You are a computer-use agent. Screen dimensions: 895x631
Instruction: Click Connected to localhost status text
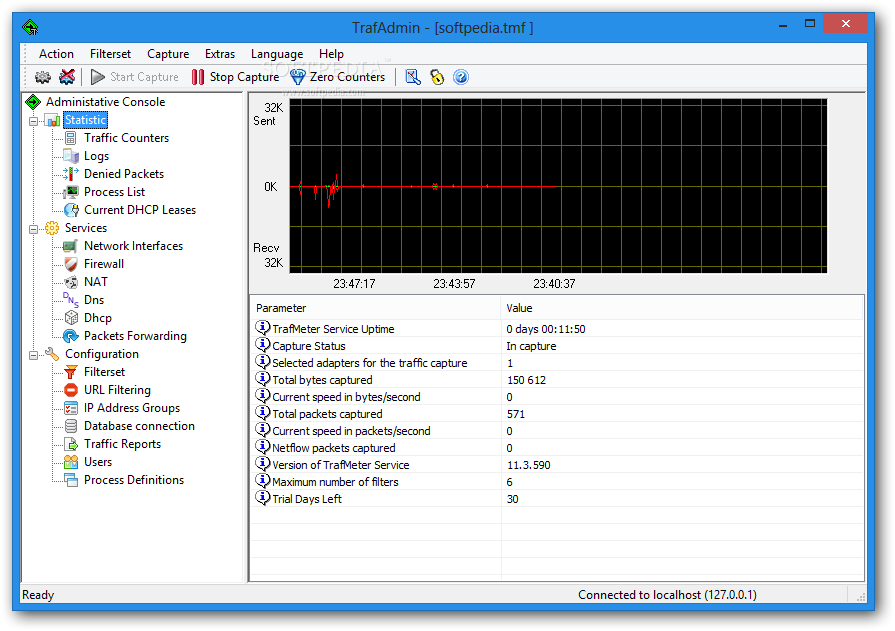[667, 595]
